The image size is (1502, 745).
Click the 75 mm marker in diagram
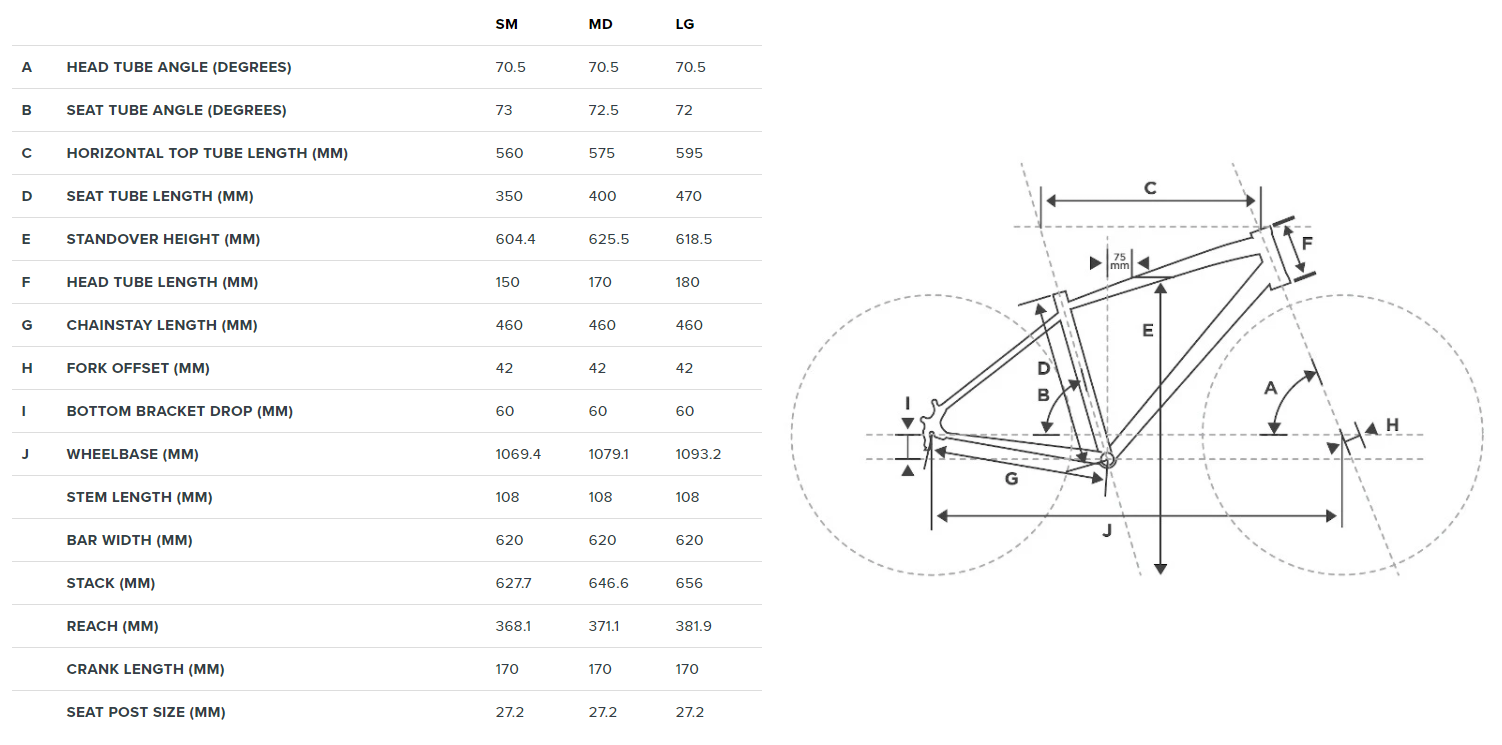[1120, 261]
